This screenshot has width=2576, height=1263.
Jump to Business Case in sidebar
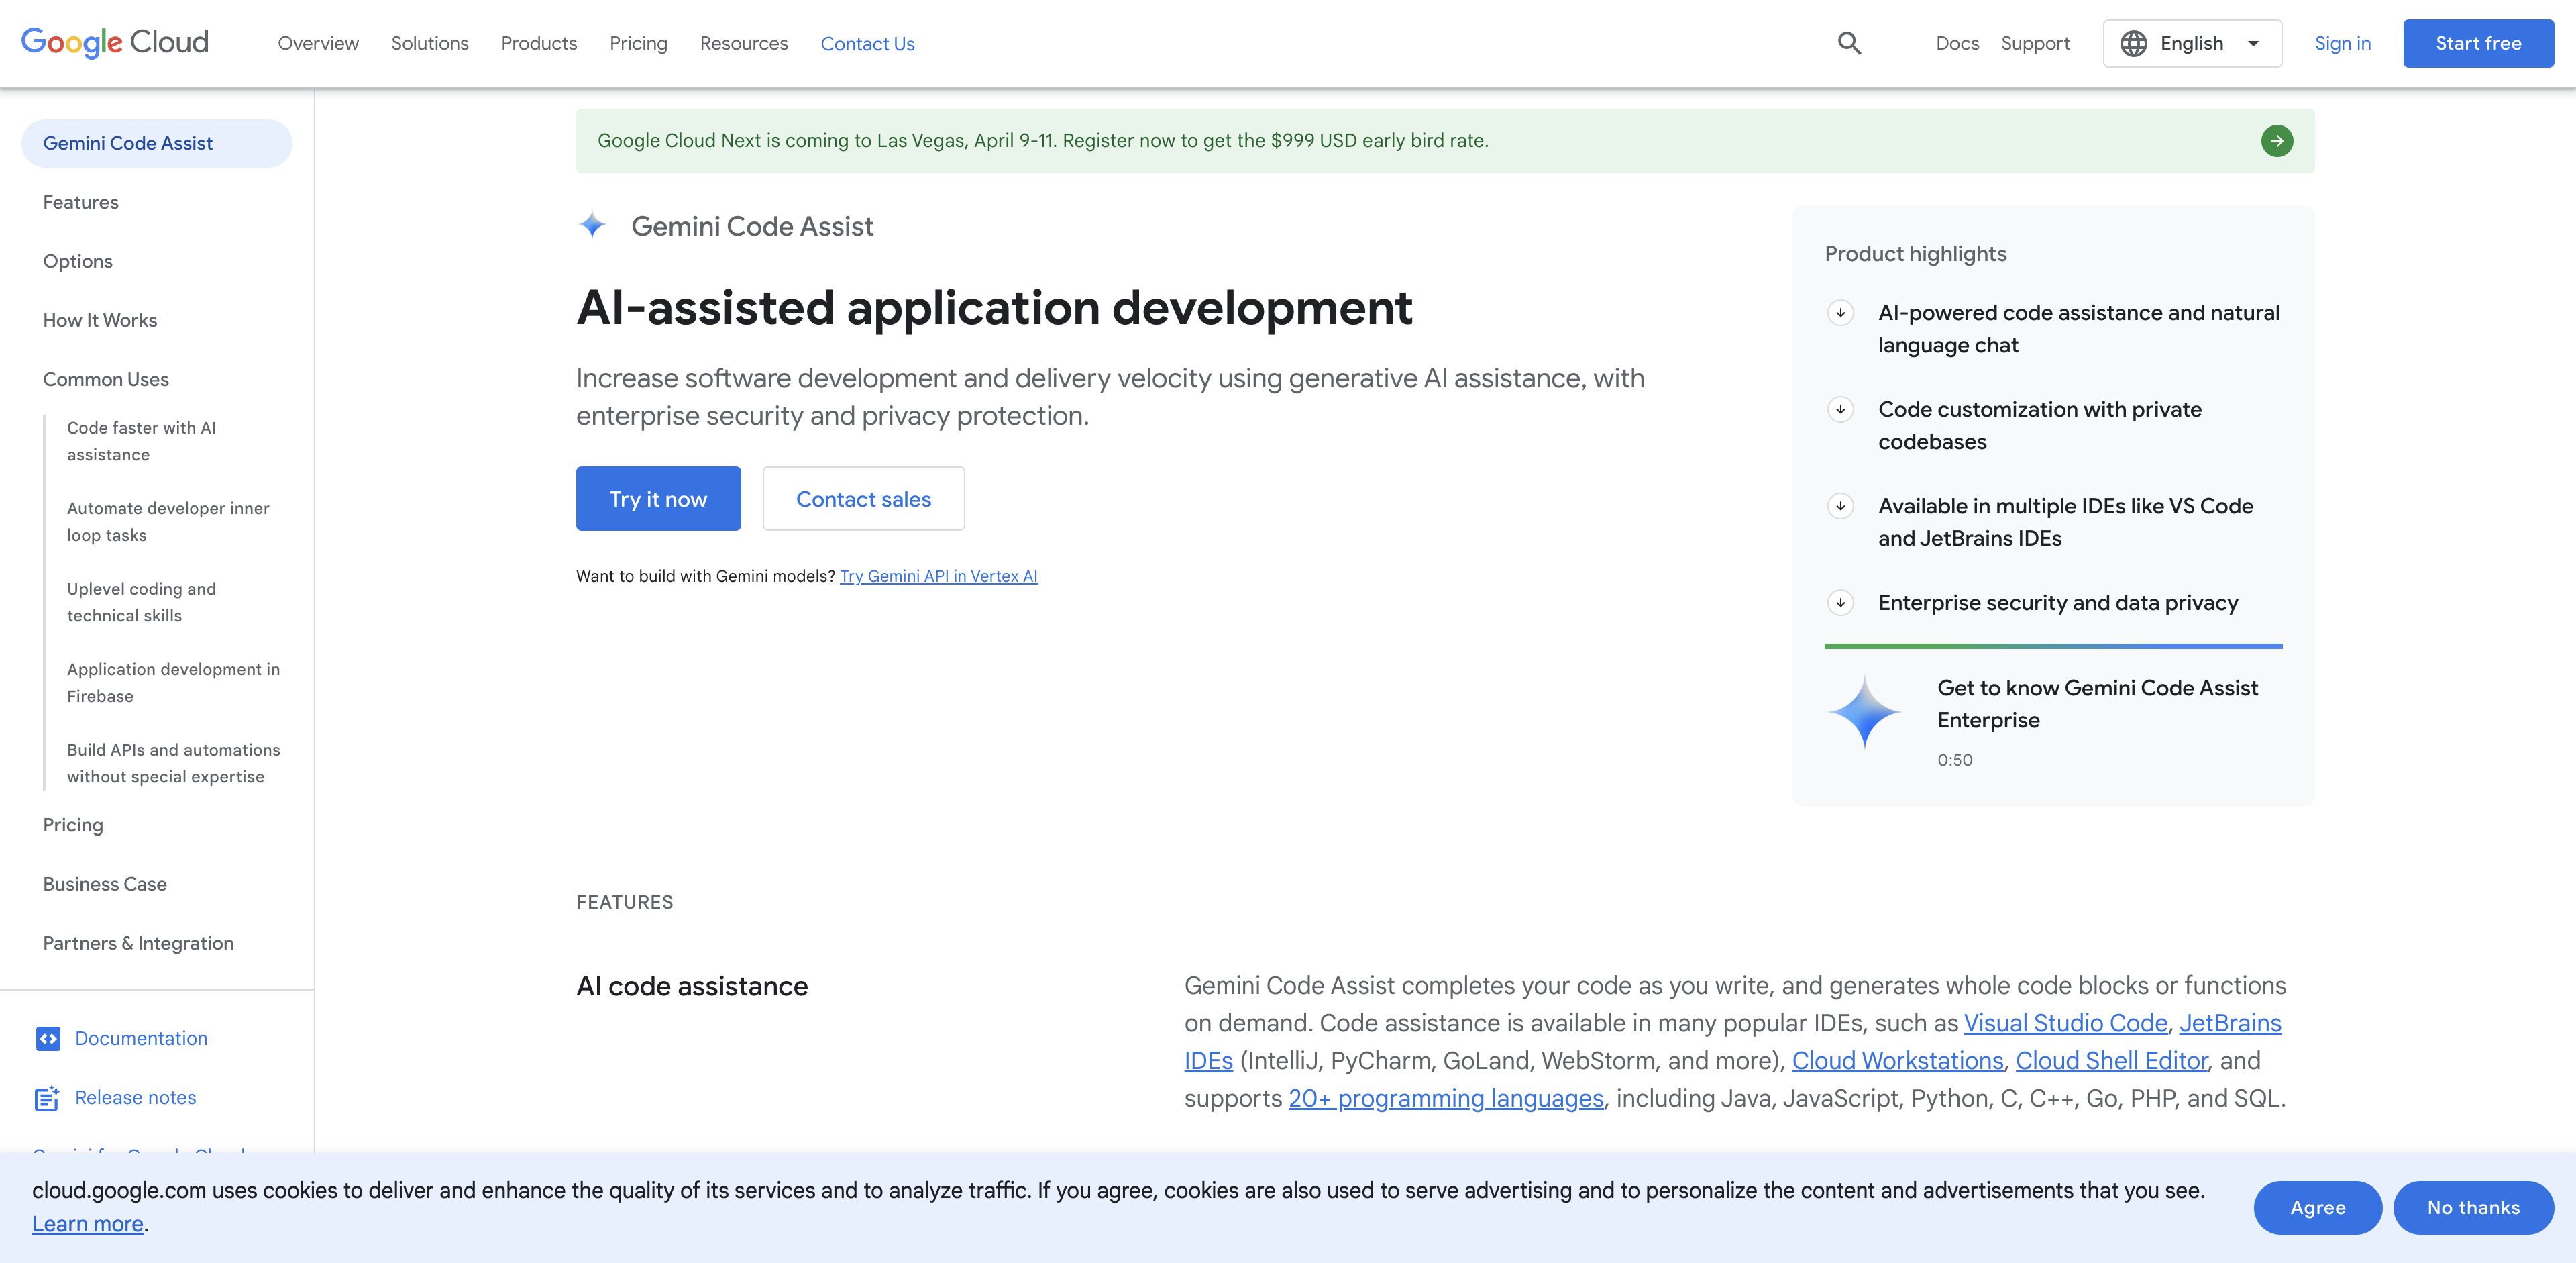point(105,884)
